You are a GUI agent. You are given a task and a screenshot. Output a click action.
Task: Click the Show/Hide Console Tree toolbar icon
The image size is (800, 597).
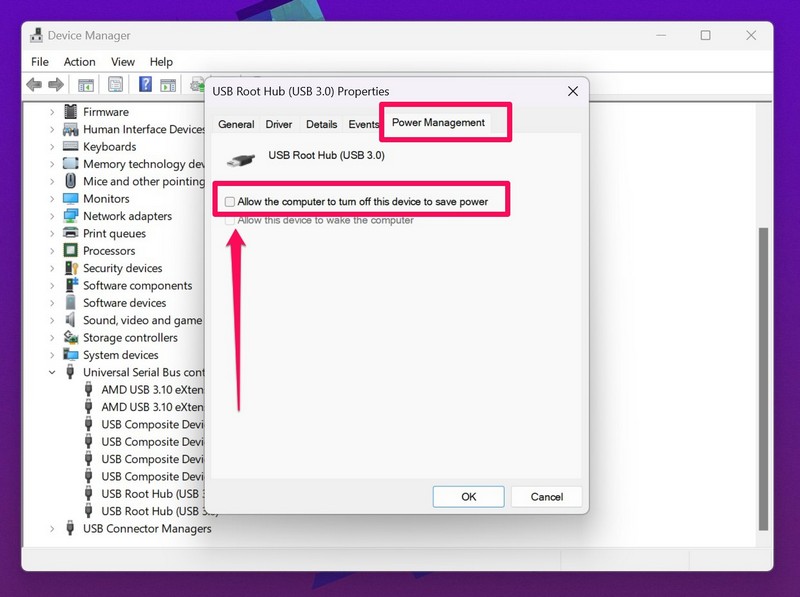86,85
